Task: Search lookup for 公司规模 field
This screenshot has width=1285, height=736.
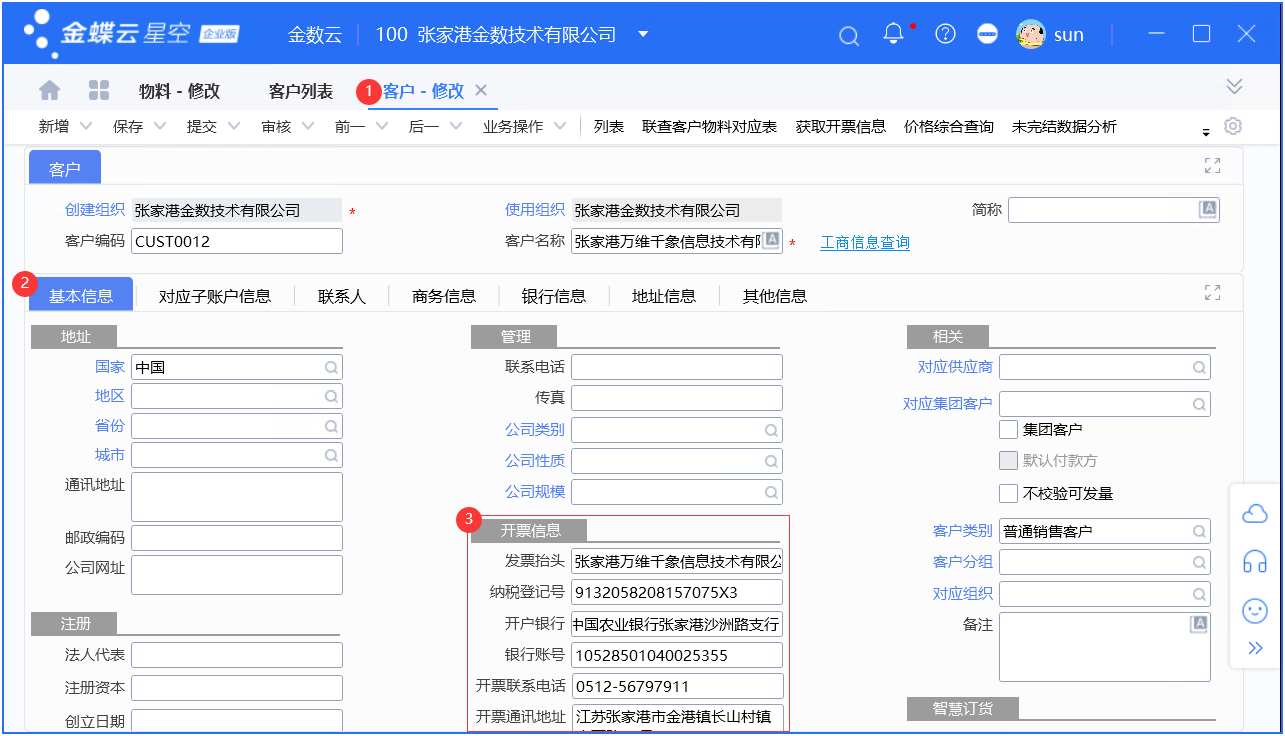Action: [771, 492]
